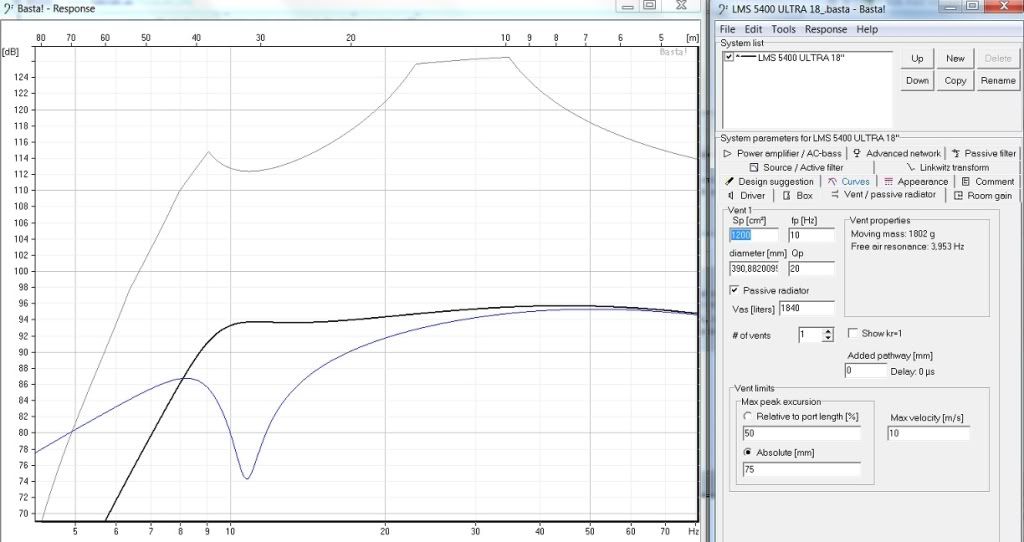Switch to the Curves tab
Screen dimensions: 1024x542
coord(848,182)
